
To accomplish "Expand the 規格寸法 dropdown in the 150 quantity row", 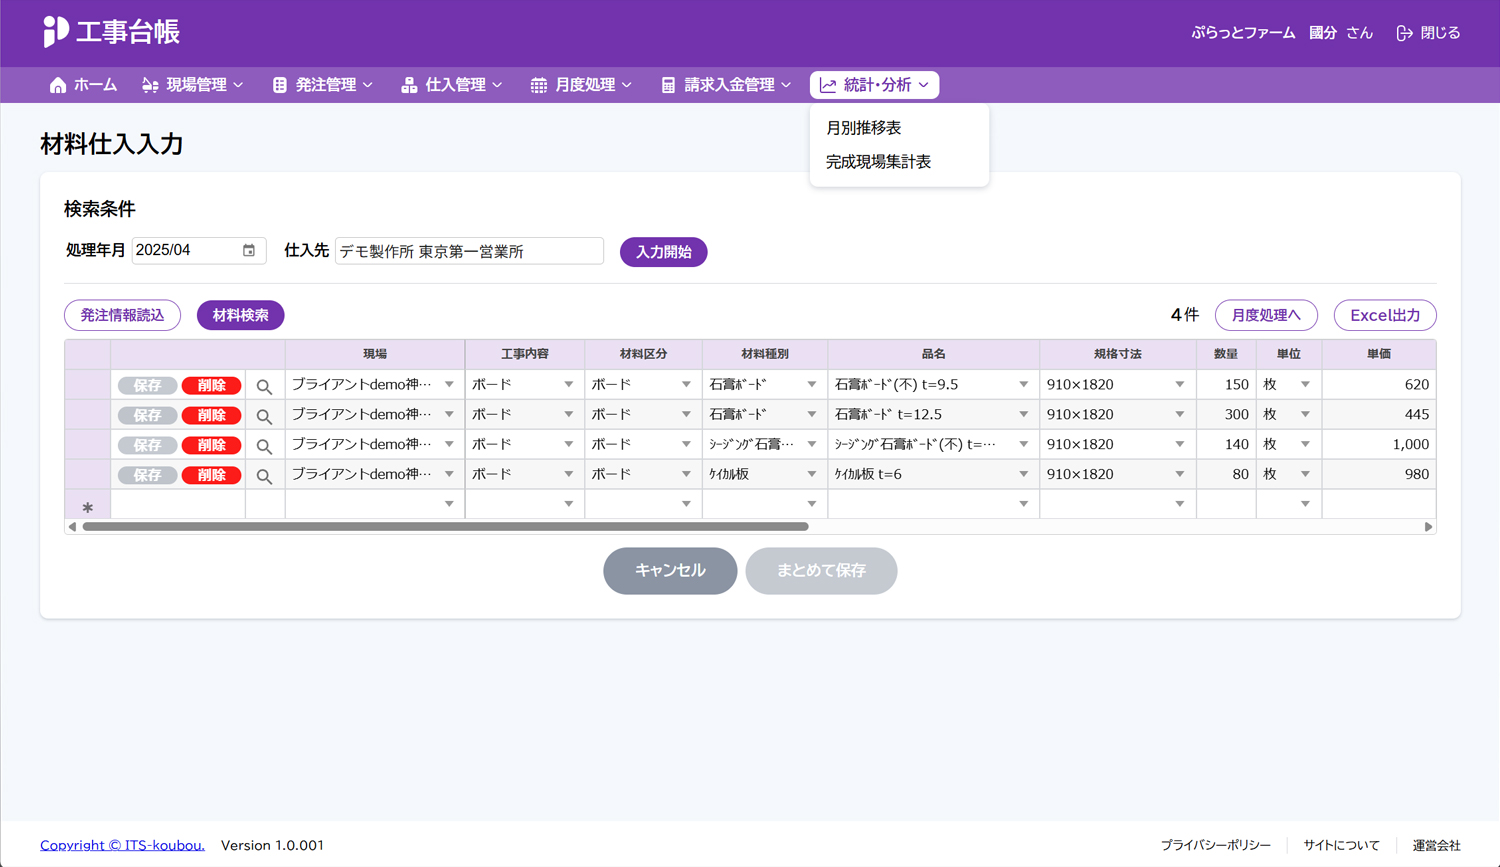I will 1180,384.
